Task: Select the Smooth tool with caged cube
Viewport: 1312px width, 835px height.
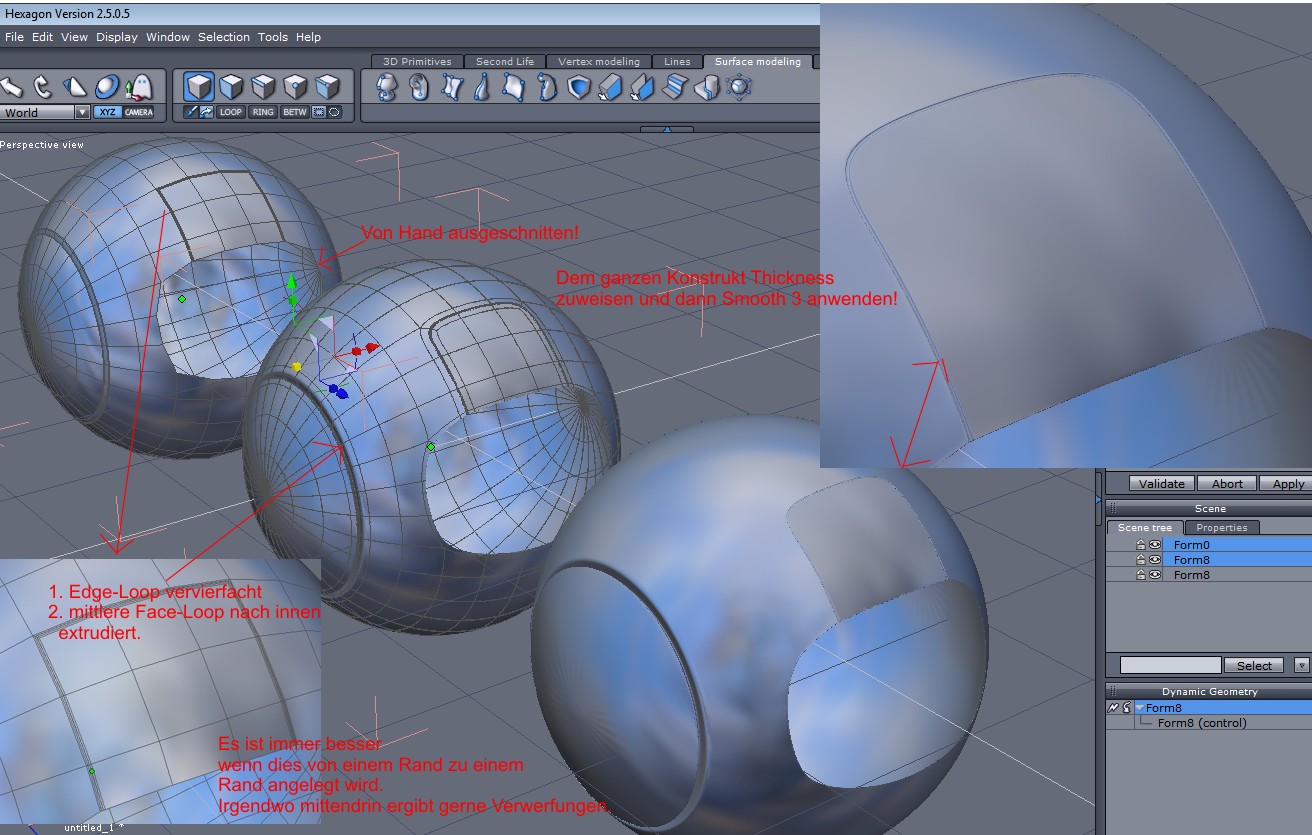Action: tap(739, 87)
